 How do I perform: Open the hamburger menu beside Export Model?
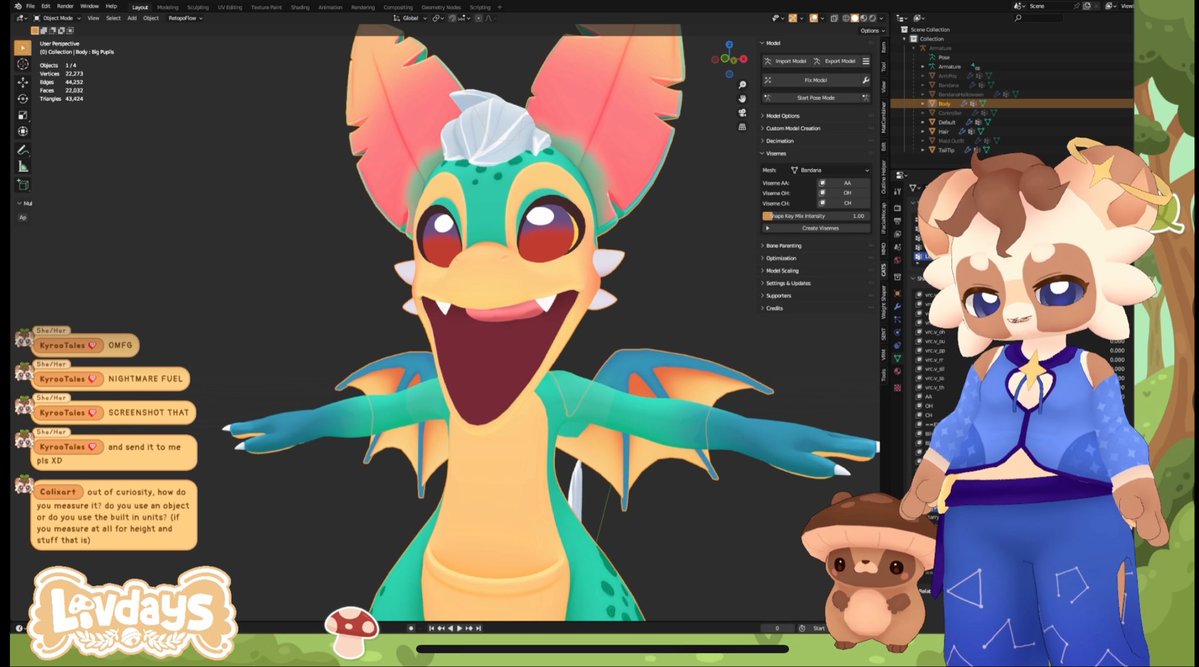[x=866, y=61]
